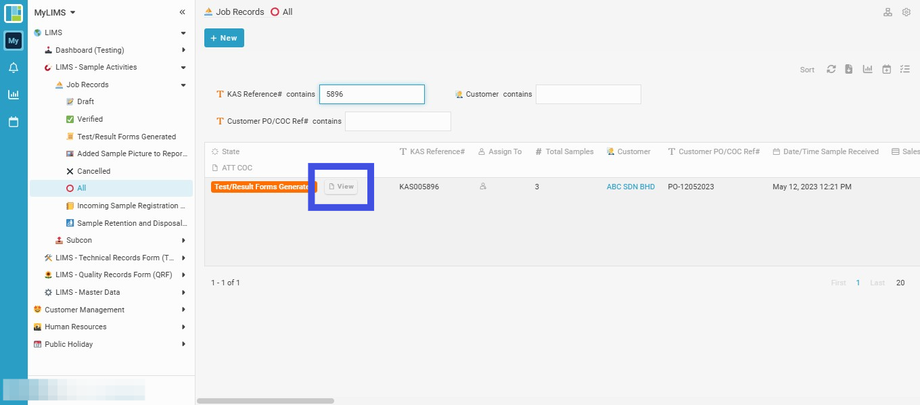Click the May 12, 2023 12:21 PM cell

click(x=812, y=187)
